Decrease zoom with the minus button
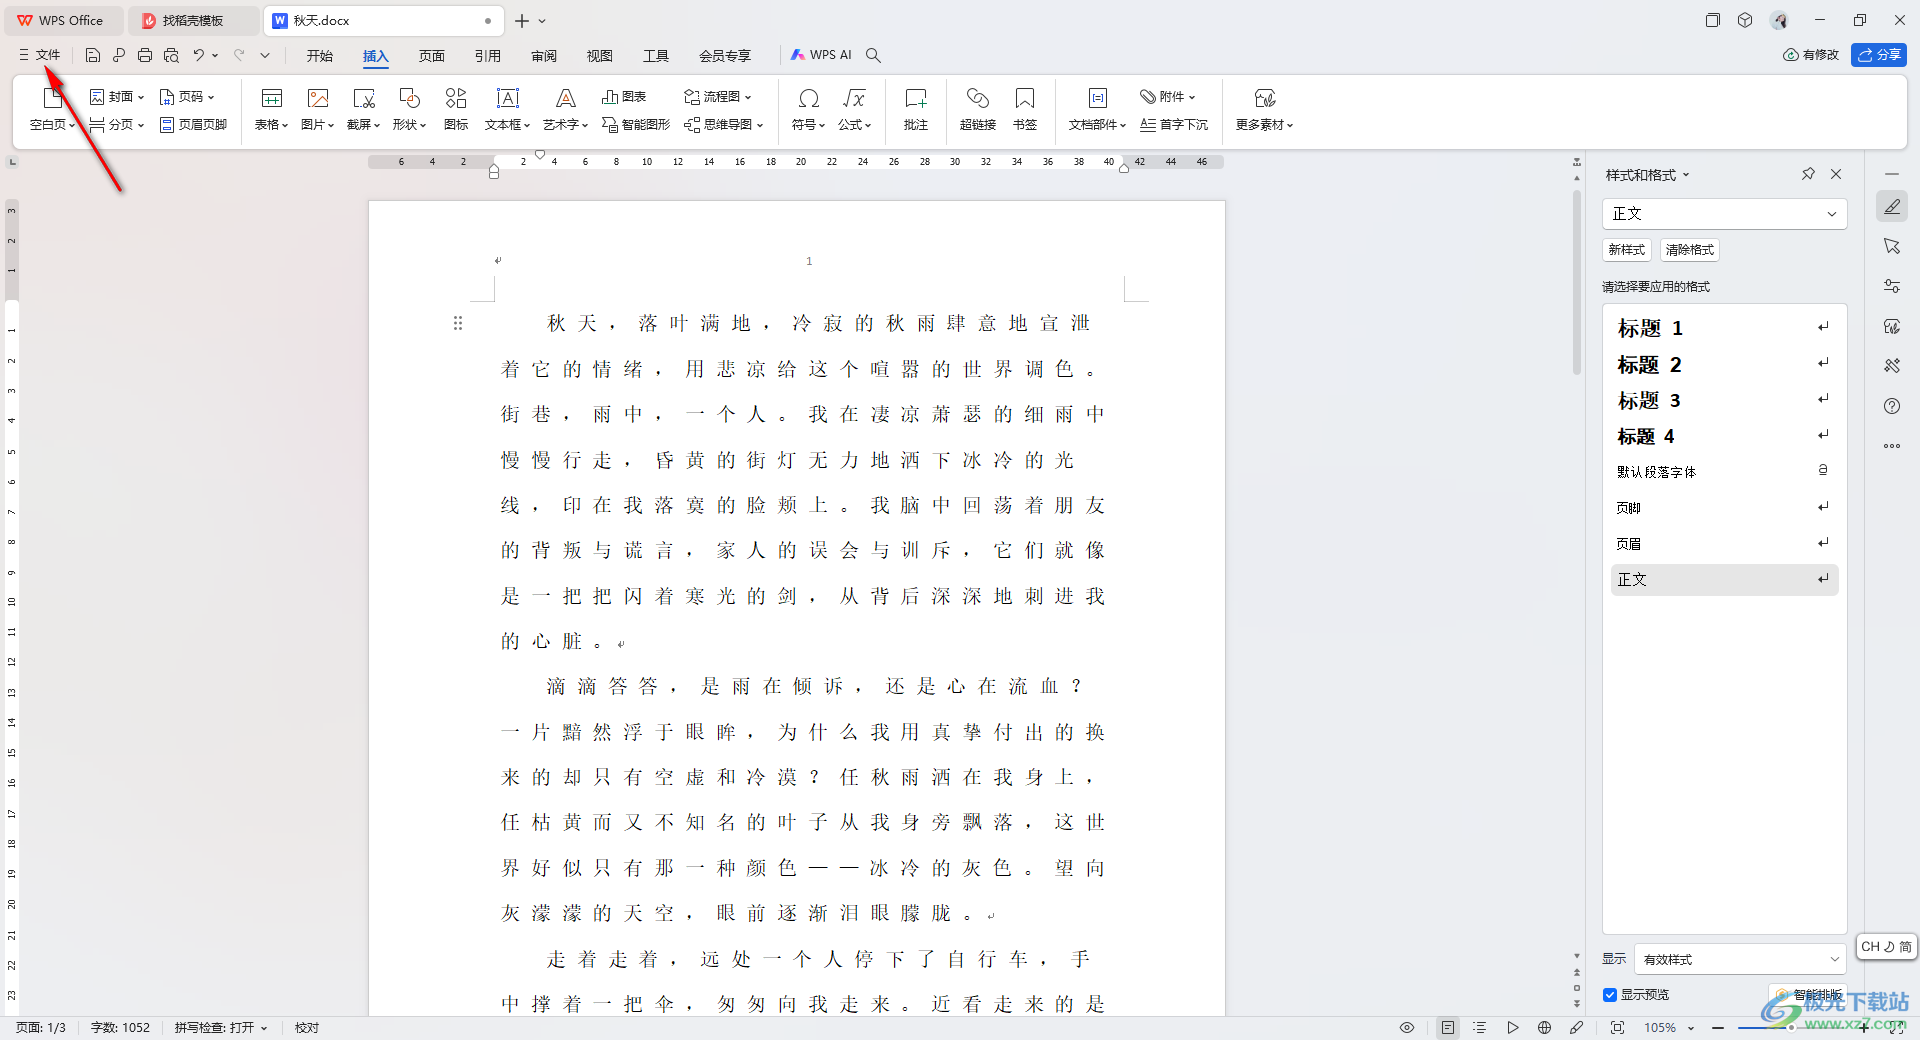Image resolution: width=1920 pixels, height=1040 pixels. pyautogui.click(x=1718, y=1028)
